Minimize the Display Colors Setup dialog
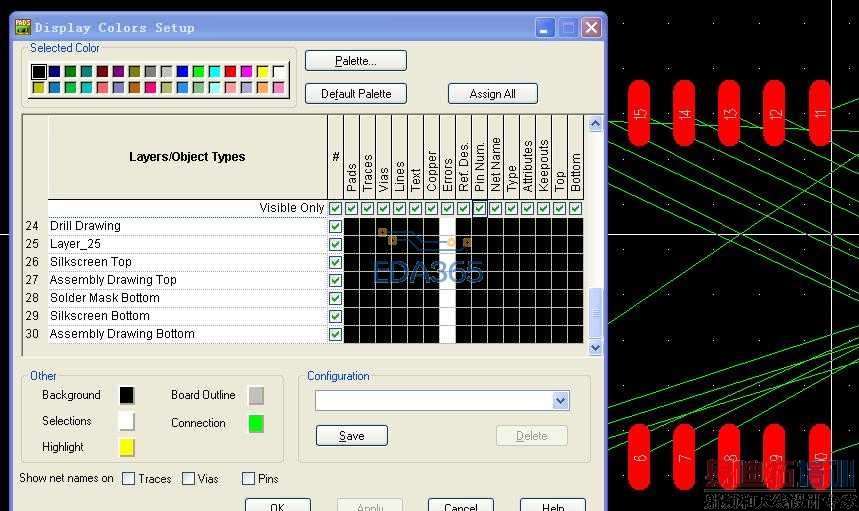 click(545, 27)
